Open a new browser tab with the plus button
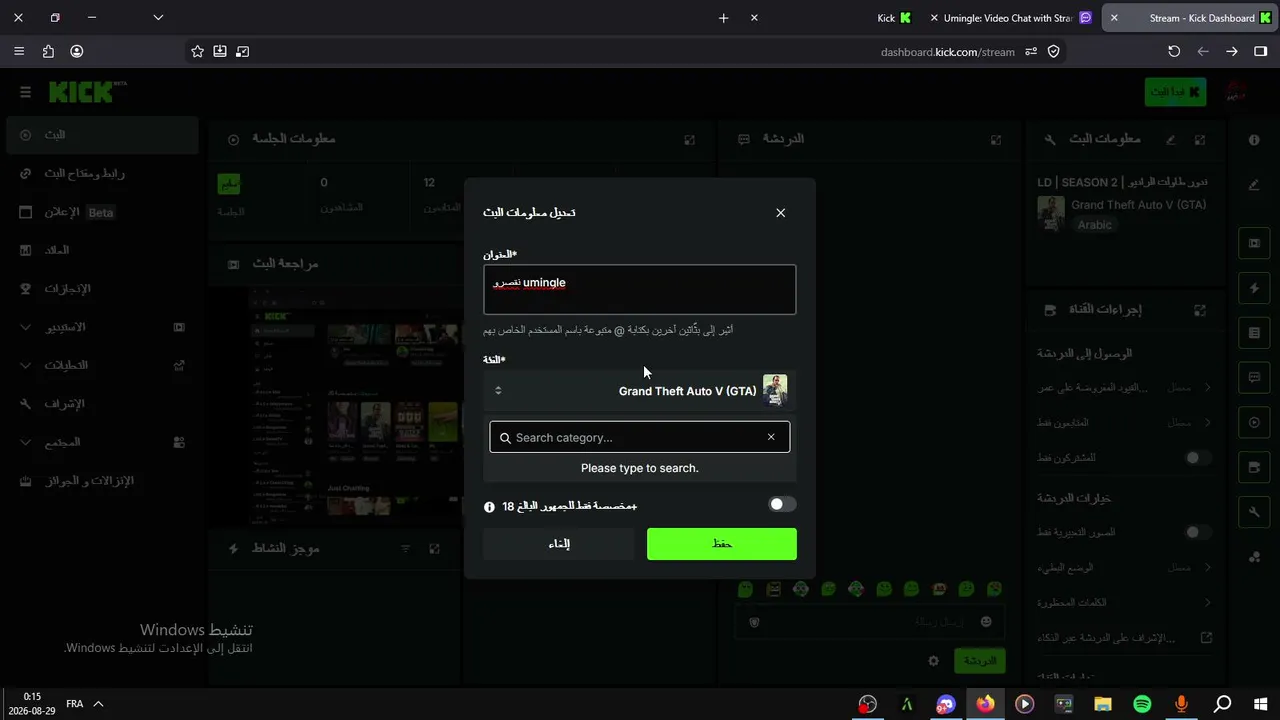The height and width of the screenshot is (720, 1280). pyautogui.click(x=723, y=18)
